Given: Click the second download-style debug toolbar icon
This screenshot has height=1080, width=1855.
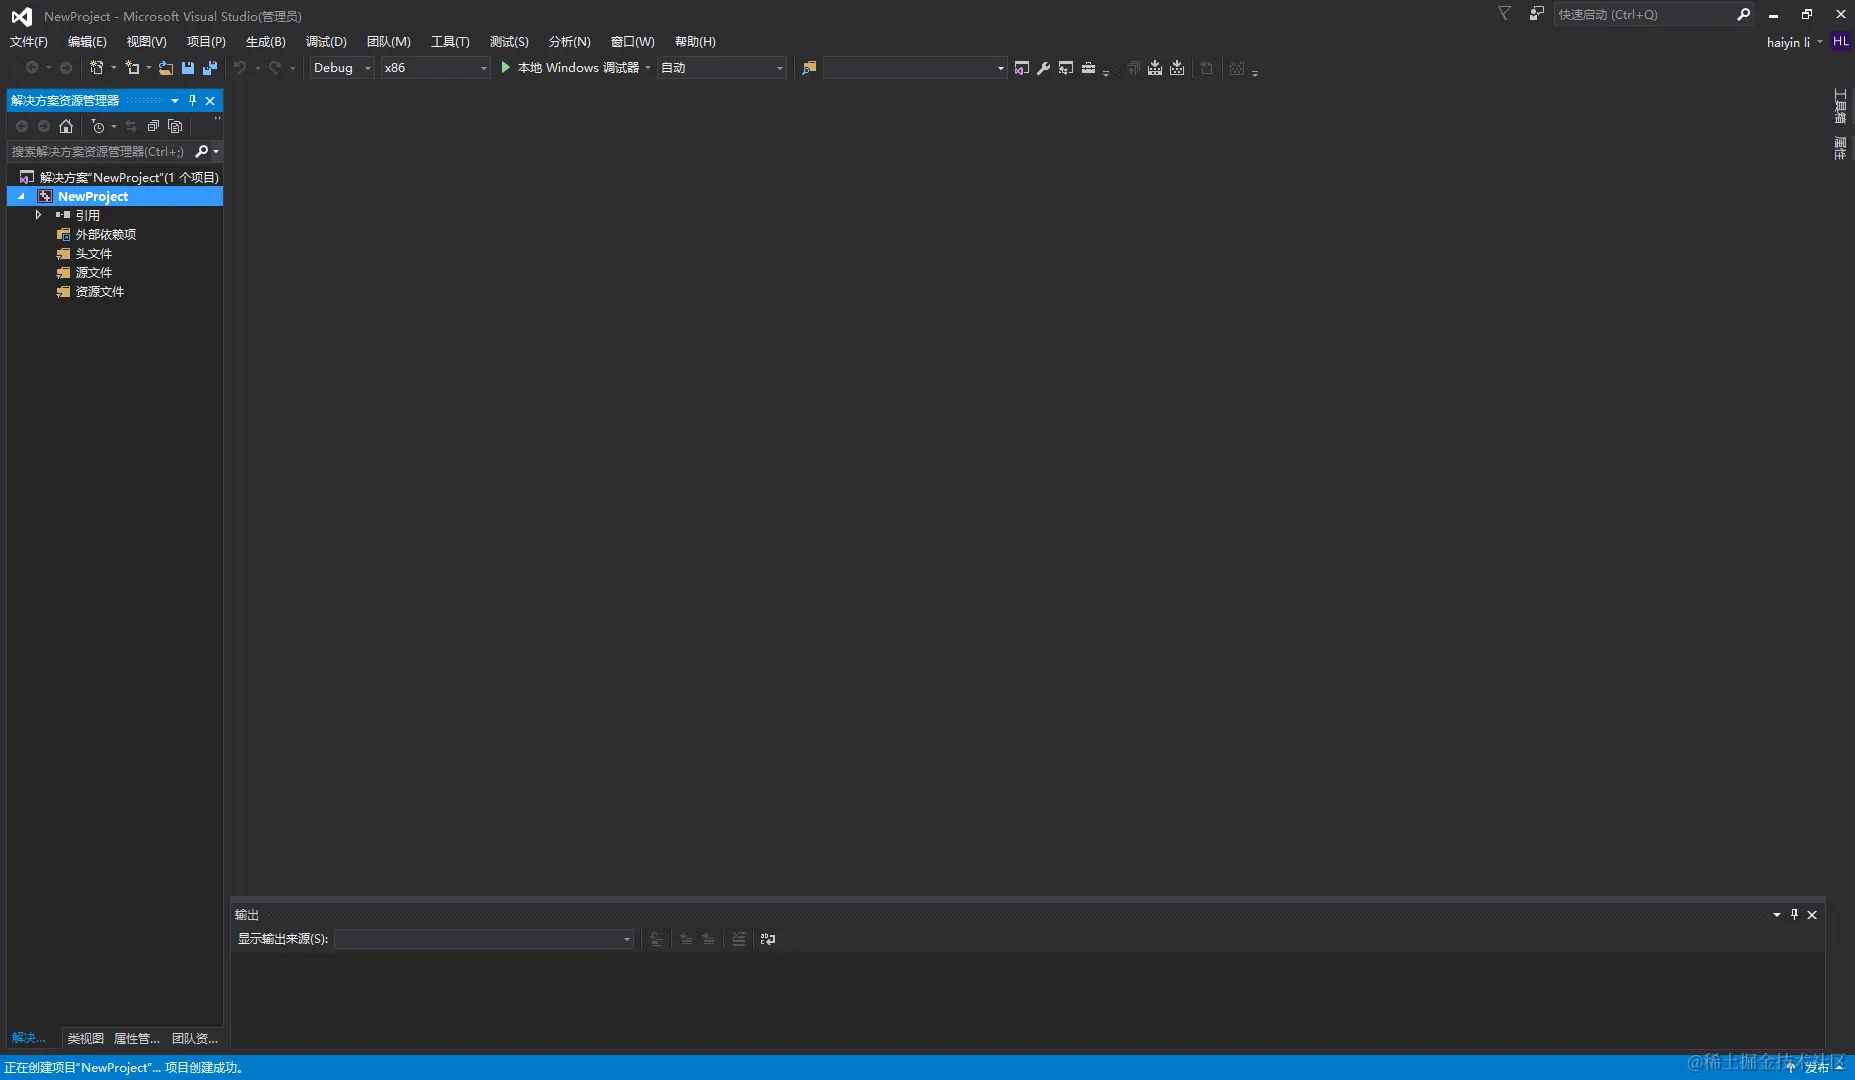Looking at the screenshot, I should tap(1177, 68).
